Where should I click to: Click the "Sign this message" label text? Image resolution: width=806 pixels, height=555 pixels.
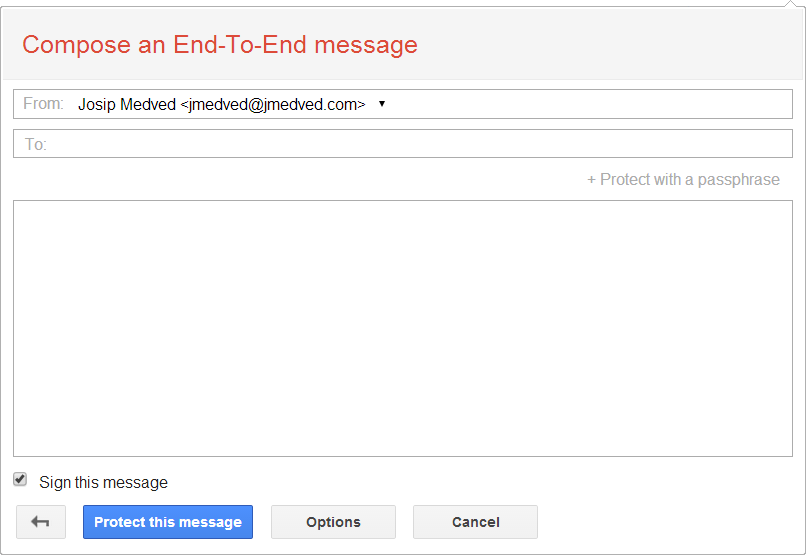click(x=104, y=483)
